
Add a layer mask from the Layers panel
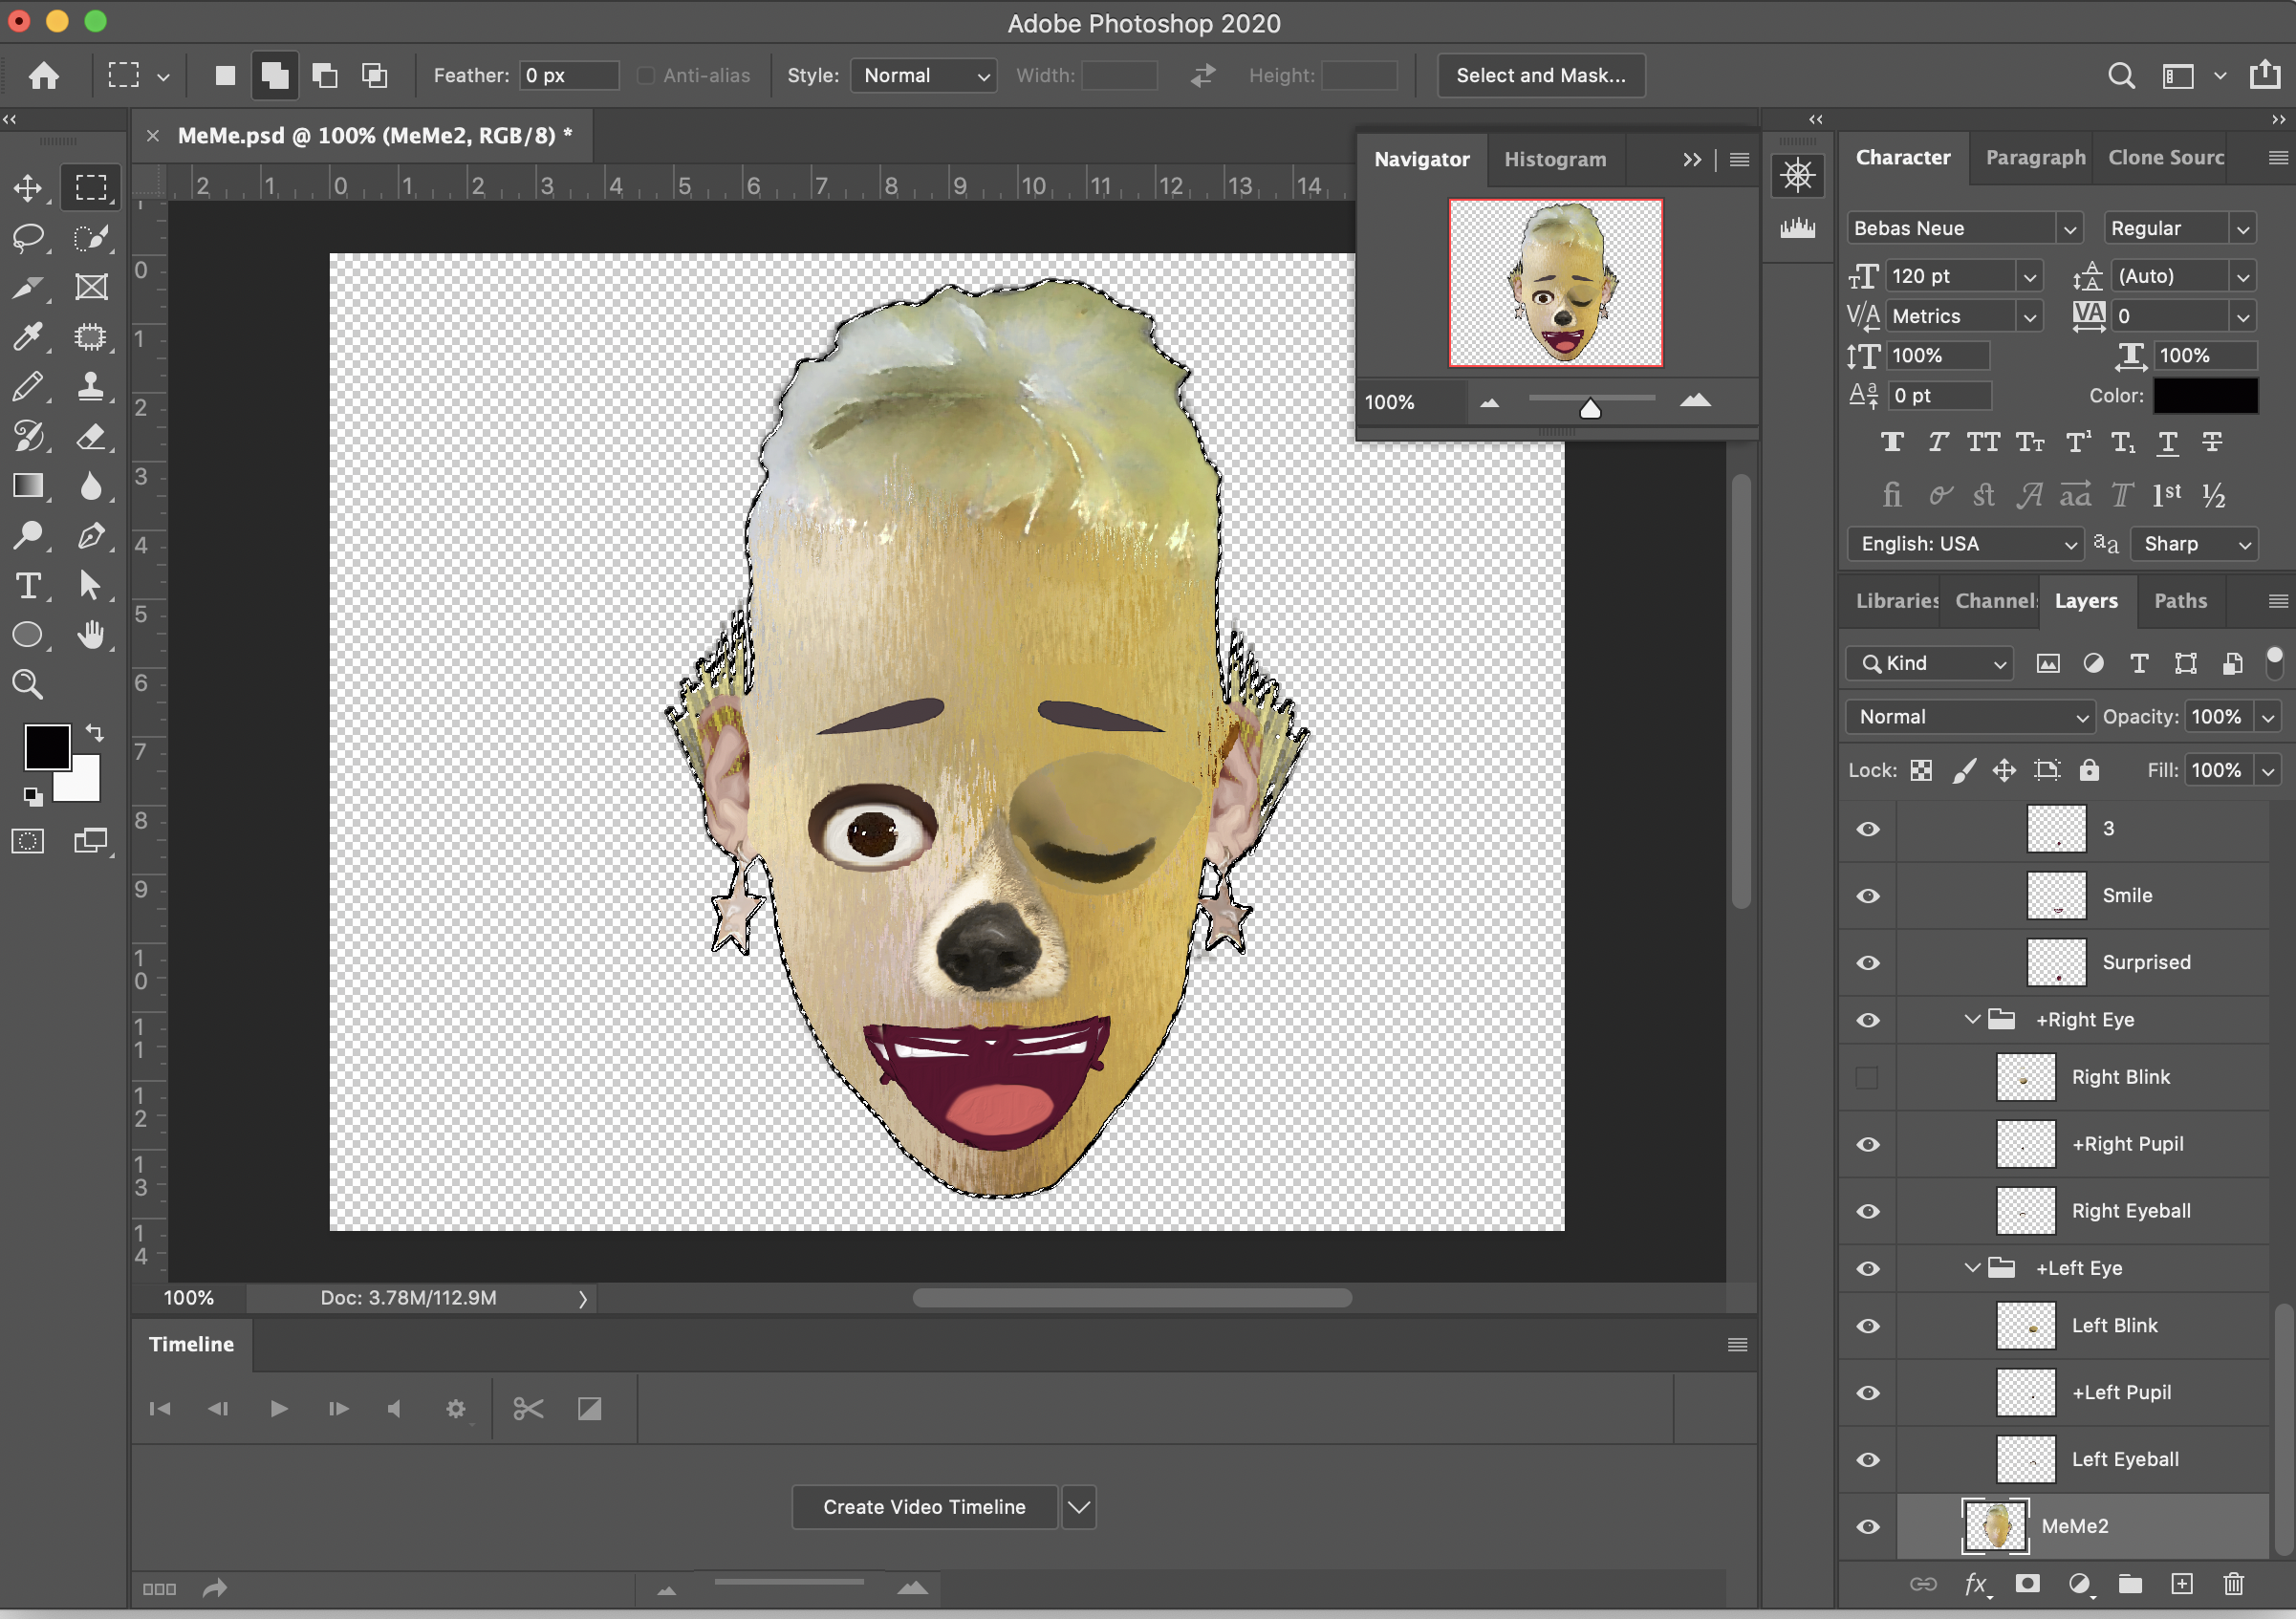tap(2027, 1584)
